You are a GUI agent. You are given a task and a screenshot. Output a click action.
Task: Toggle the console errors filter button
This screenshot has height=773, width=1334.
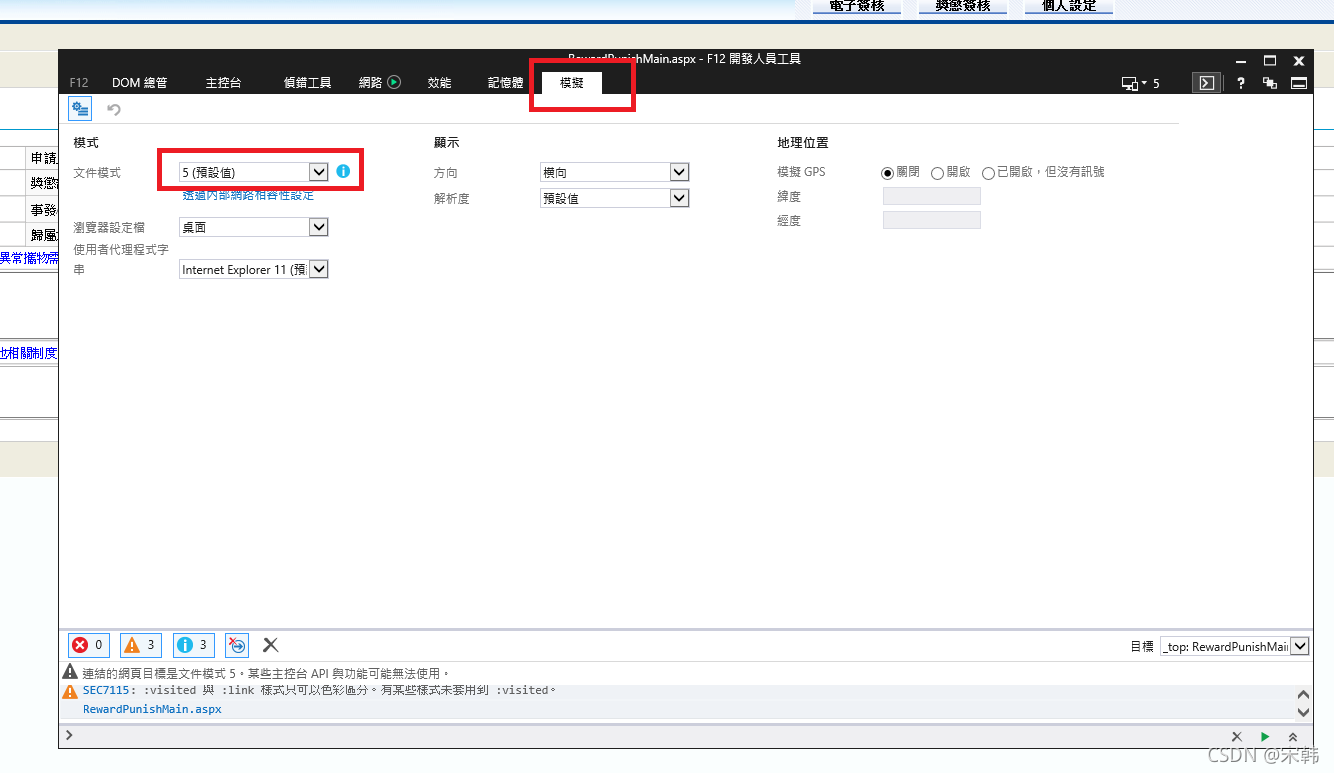click(89, 645)
